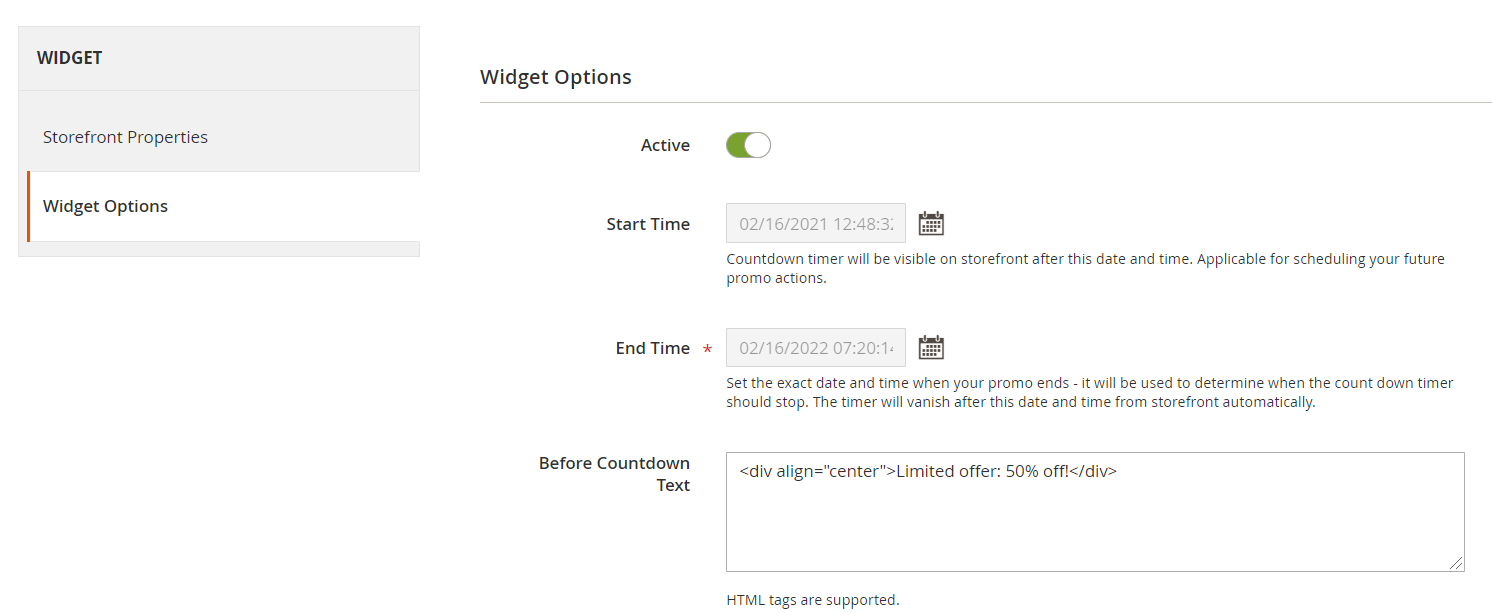Click the HTML tags are supported note
This screenshot has width=1492, height=613.
pos(813,600)
